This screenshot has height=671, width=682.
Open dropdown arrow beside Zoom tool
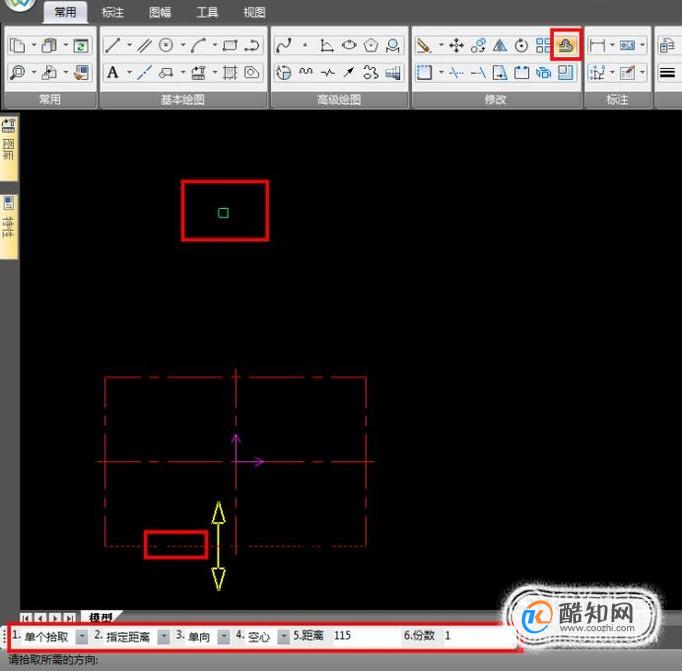coord(34,72)
